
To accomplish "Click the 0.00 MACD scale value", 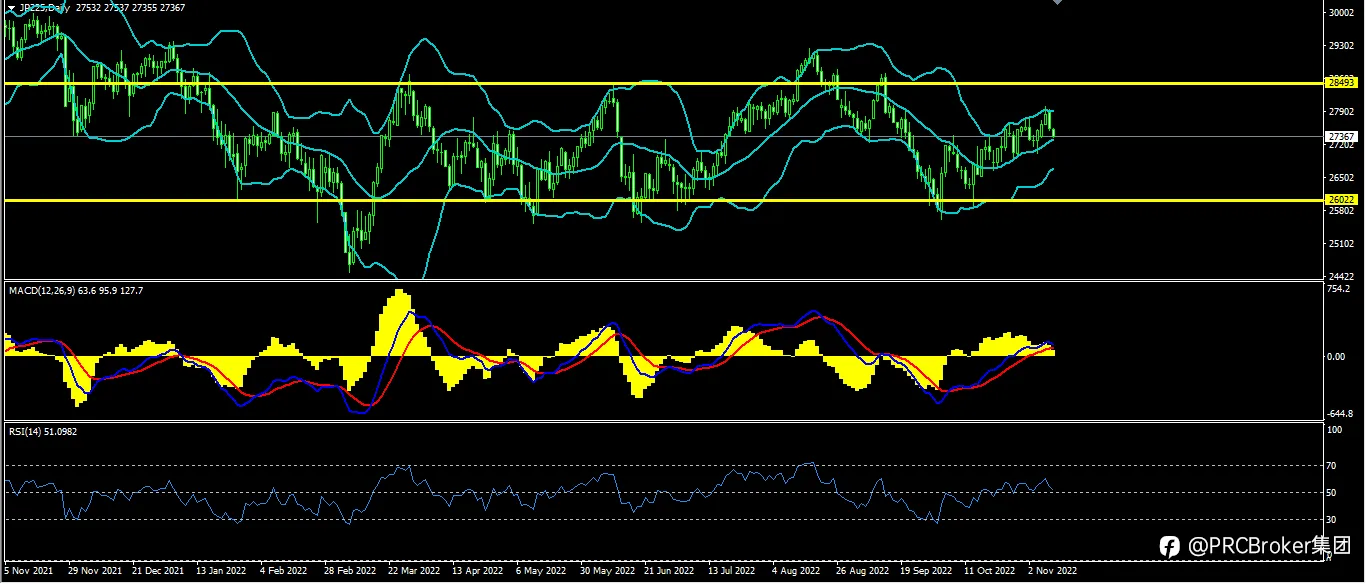I will (1336, 356).
